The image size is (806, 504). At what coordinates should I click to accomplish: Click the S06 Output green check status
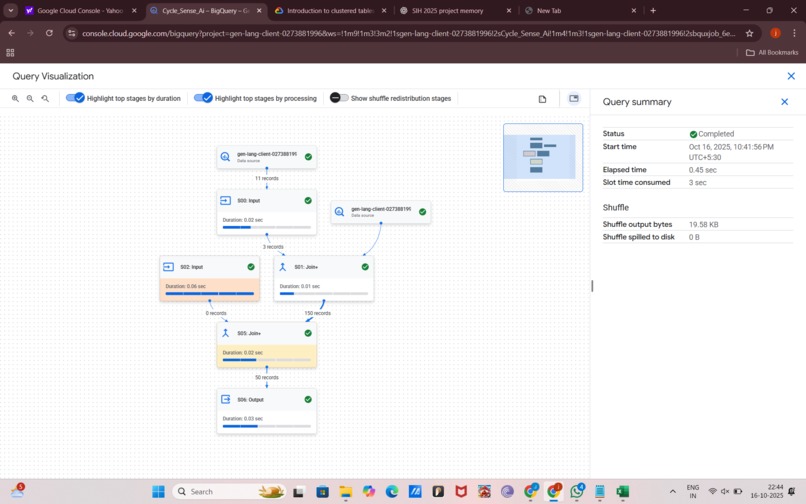pos(308,400)
